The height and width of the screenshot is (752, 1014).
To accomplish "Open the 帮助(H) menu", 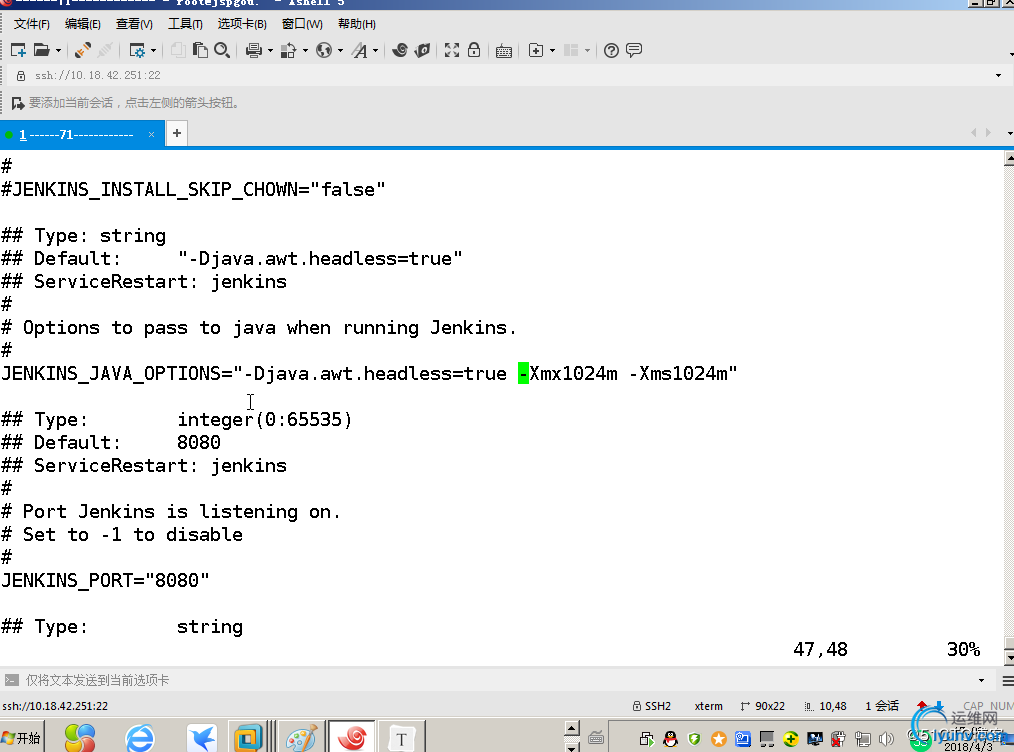I will [x=356, y=24].
